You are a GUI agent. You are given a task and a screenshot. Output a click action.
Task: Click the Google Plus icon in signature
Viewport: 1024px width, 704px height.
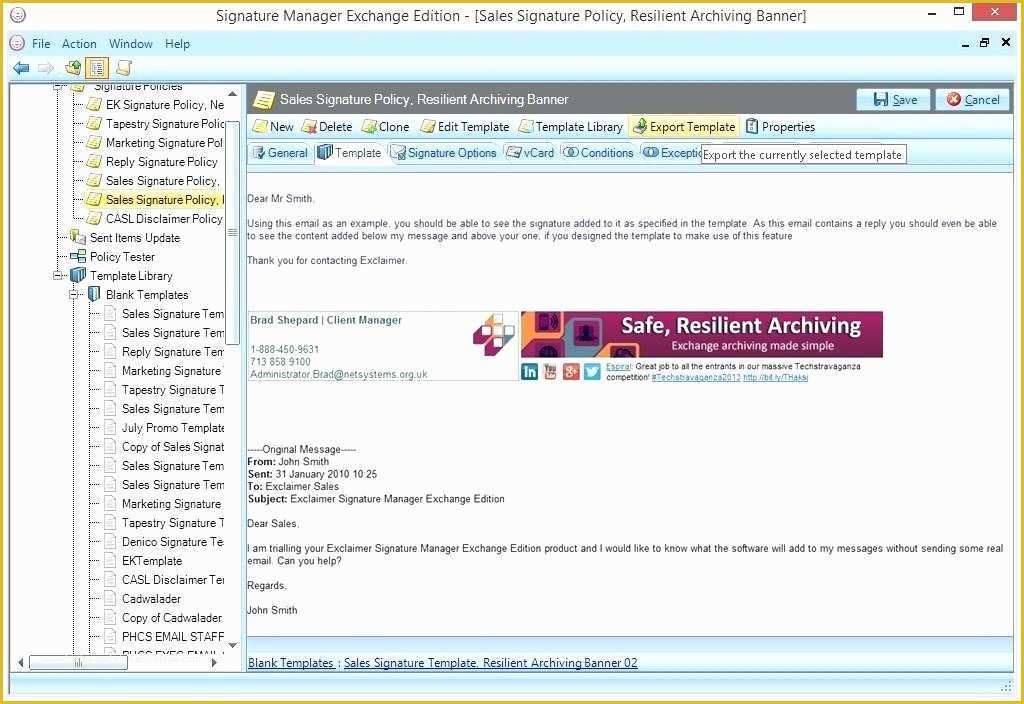coord(571,371)
